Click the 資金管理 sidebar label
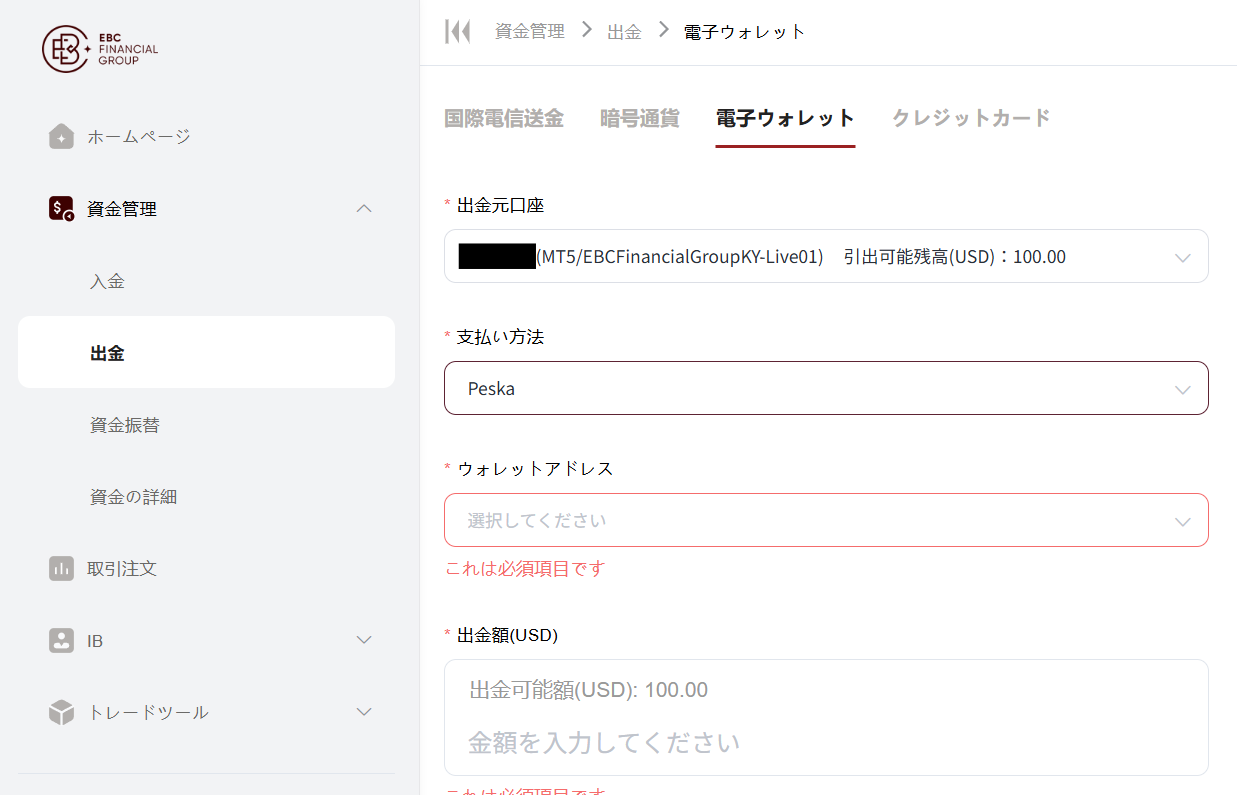Viewport: 1237px width, 795px height. point(122,209)
